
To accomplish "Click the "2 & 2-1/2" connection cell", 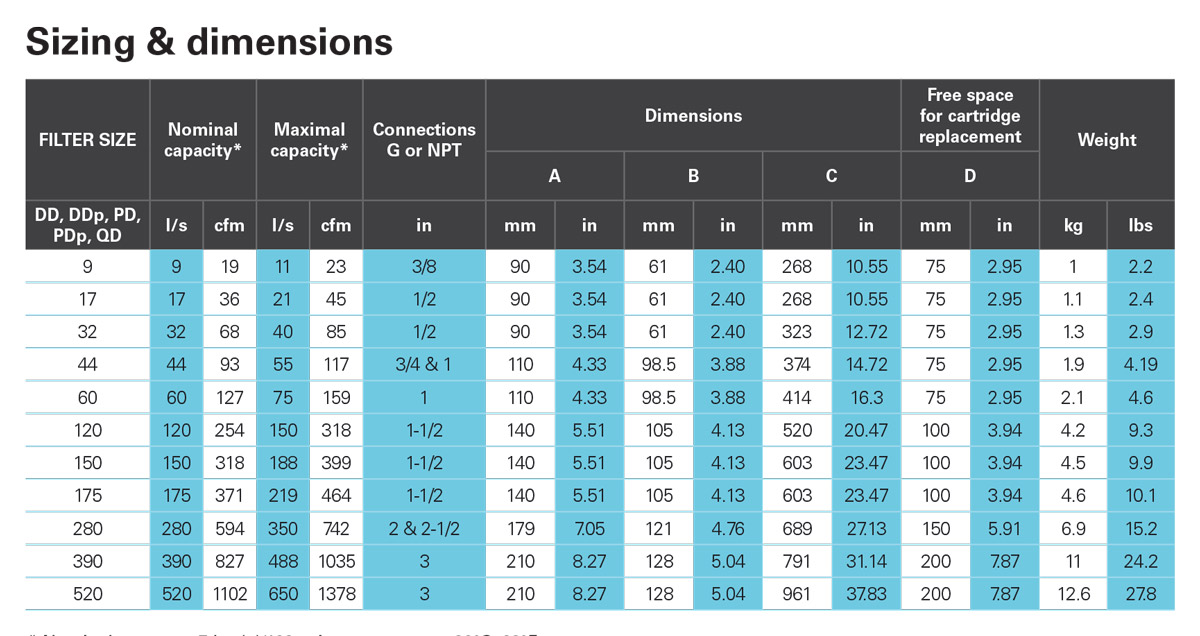I will (x=424, y=529).
